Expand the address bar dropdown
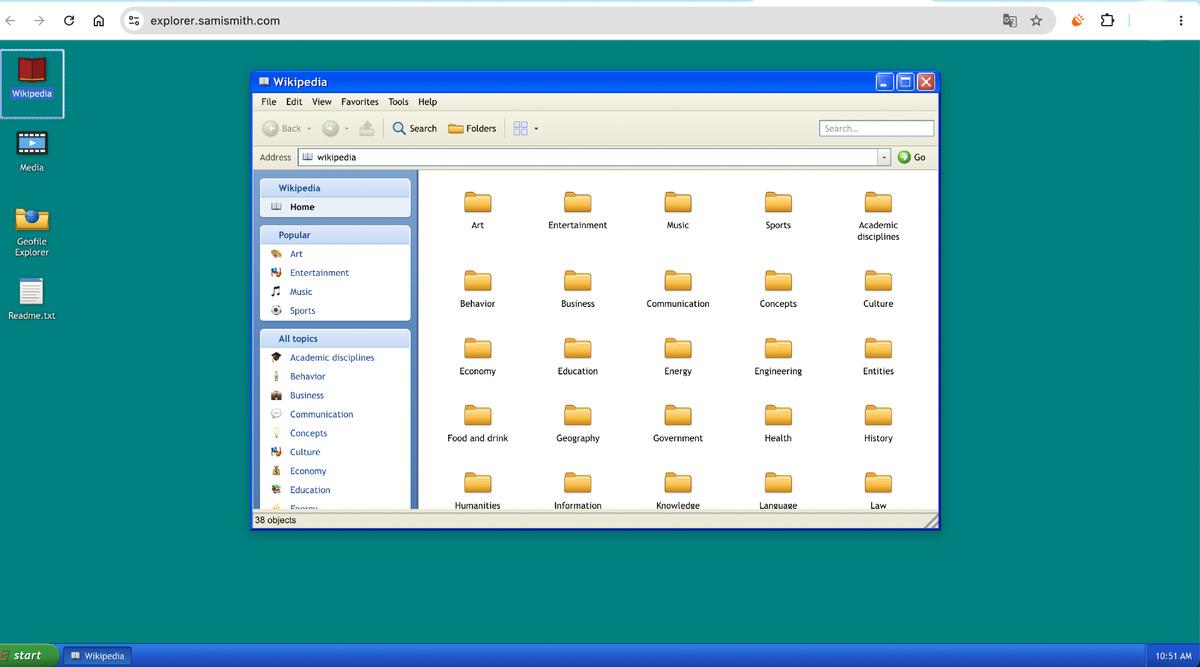The image size is (1200, 667). [x=884, y=157]
